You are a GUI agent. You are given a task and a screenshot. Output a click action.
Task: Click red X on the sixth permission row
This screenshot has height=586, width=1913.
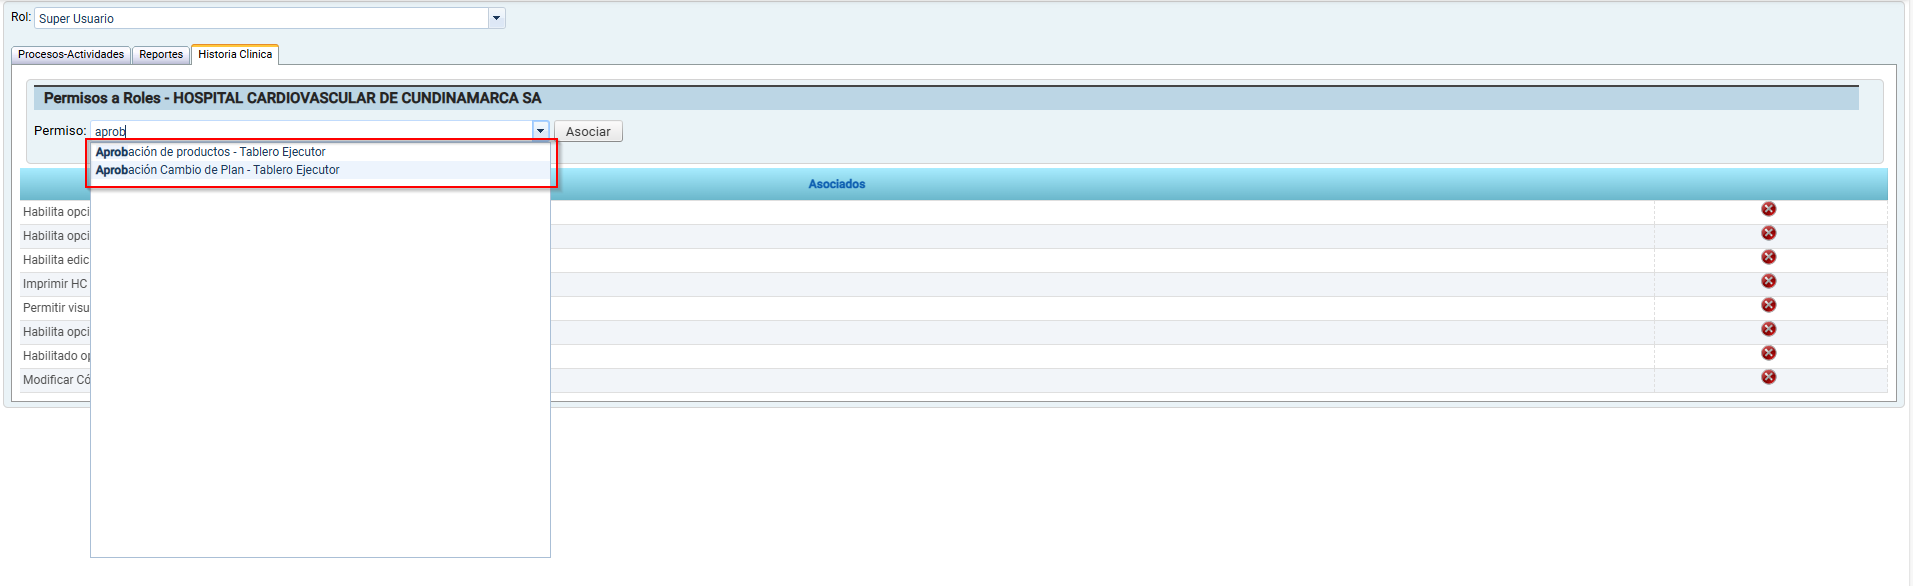[x=1768, y=329]
